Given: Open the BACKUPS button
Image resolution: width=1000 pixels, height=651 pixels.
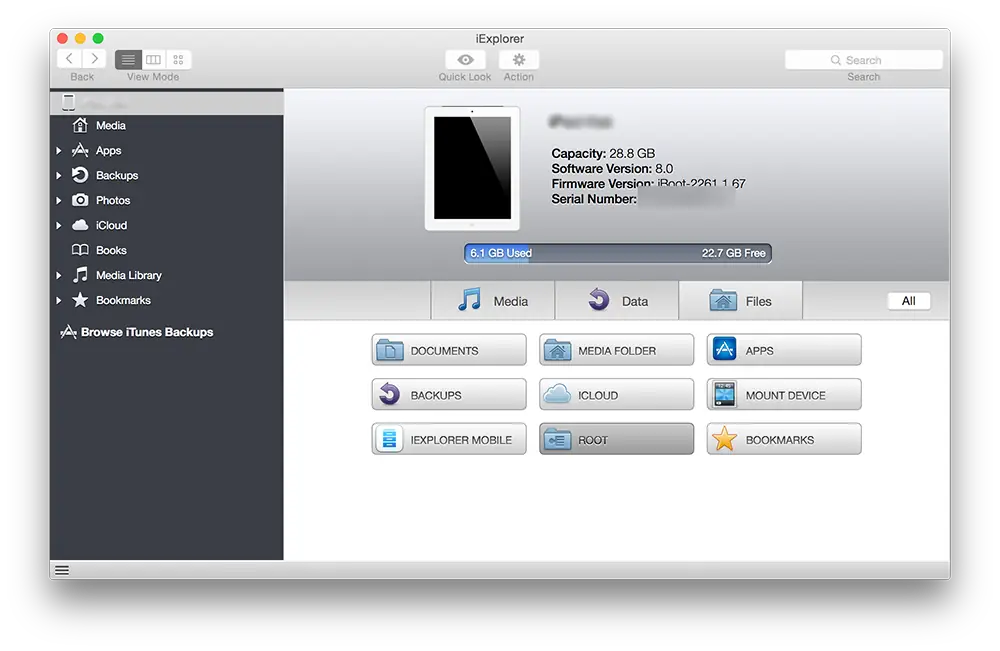Looking at the screenshot, I should pyautogui.click(x=449, y=395).
